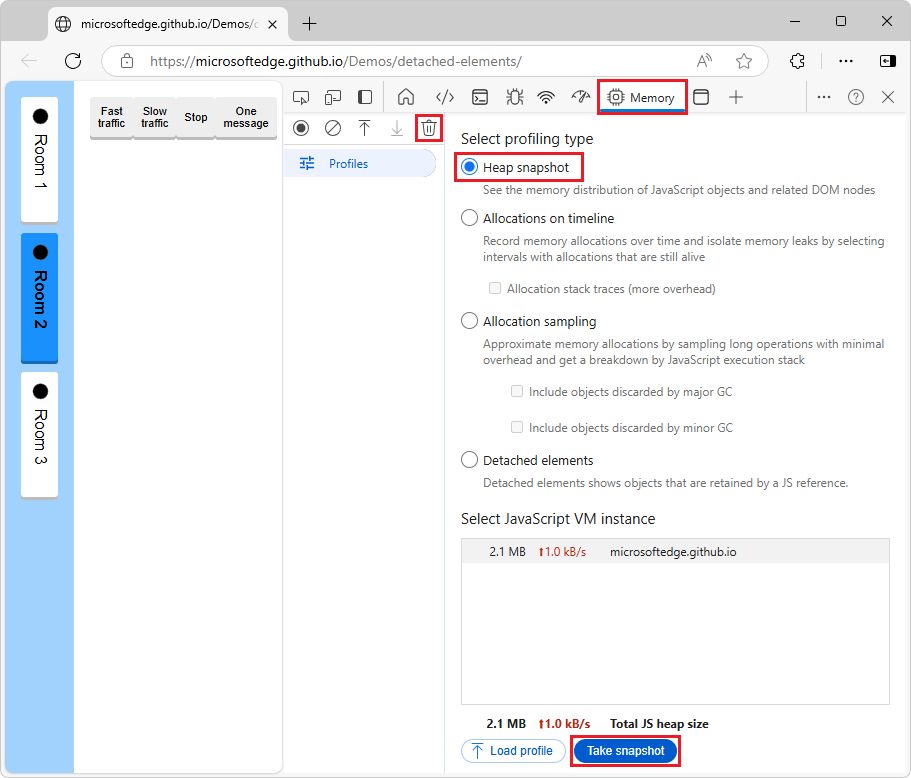911x778 pixels.
Task: Toggle device emulation icon
Action: tap(333, 98)
